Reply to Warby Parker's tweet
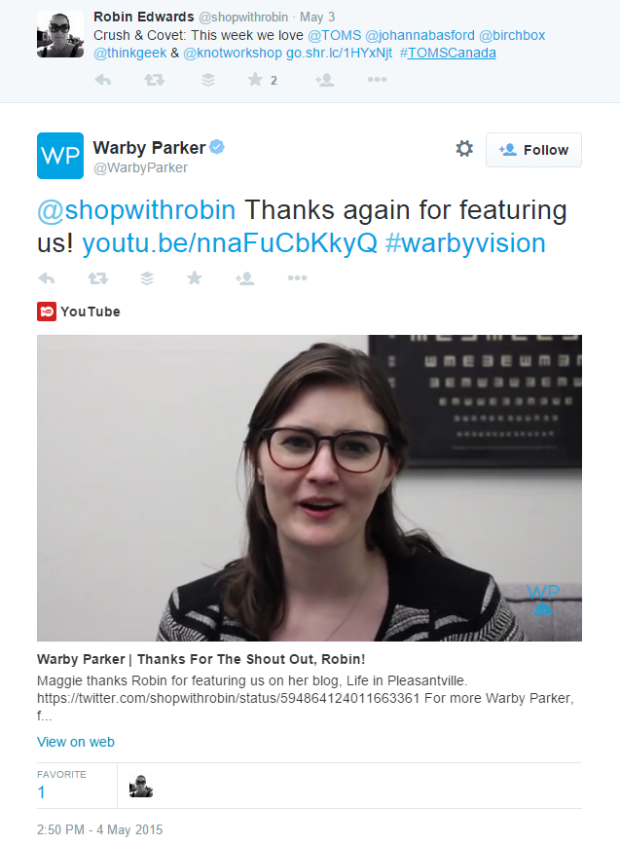The height and width of the screenshot is (844, 620). [47, 278]
